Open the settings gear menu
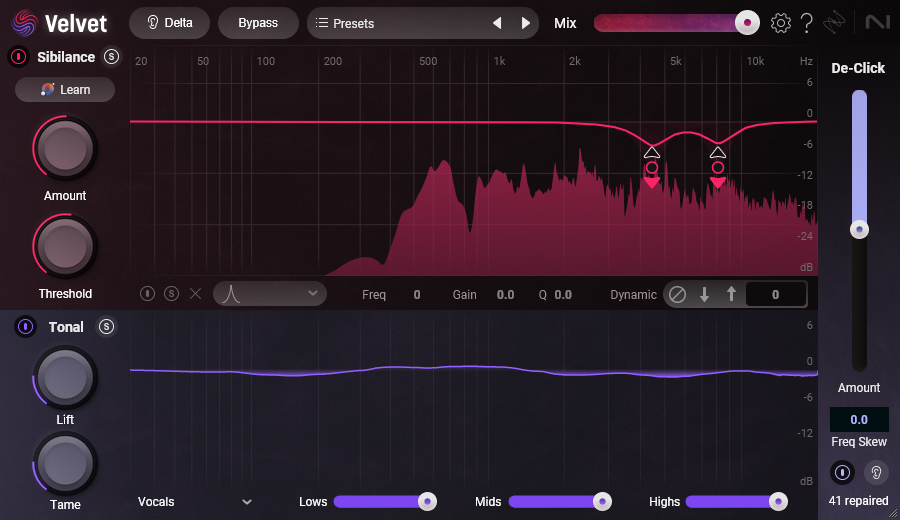Viewport: 900px width, 520px height. [x=781, y=23]
